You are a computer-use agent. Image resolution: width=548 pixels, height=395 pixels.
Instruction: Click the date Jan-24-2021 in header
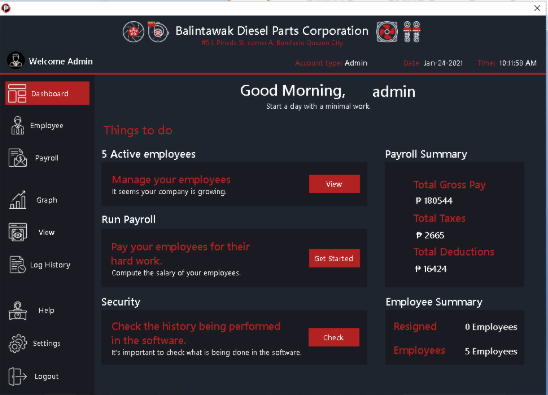(x=443, y=63)
